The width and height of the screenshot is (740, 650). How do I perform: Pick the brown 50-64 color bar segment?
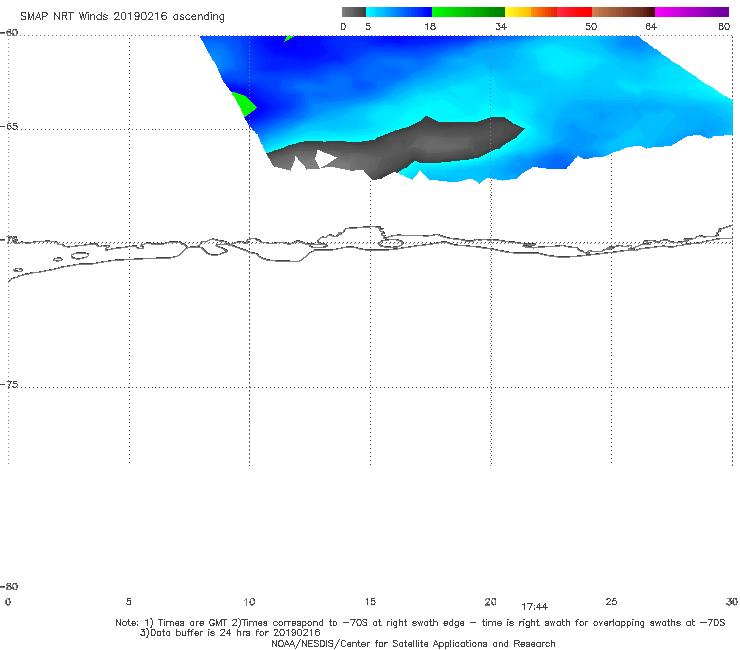(x=623, y=12)
